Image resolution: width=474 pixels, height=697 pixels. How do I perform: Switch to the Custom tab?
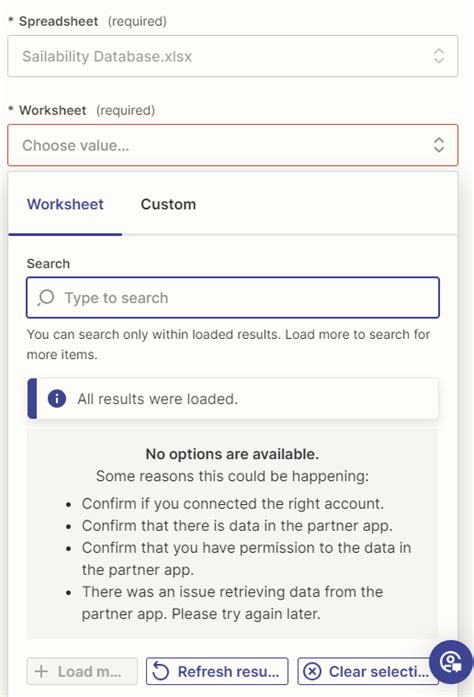tap(168, 204)
